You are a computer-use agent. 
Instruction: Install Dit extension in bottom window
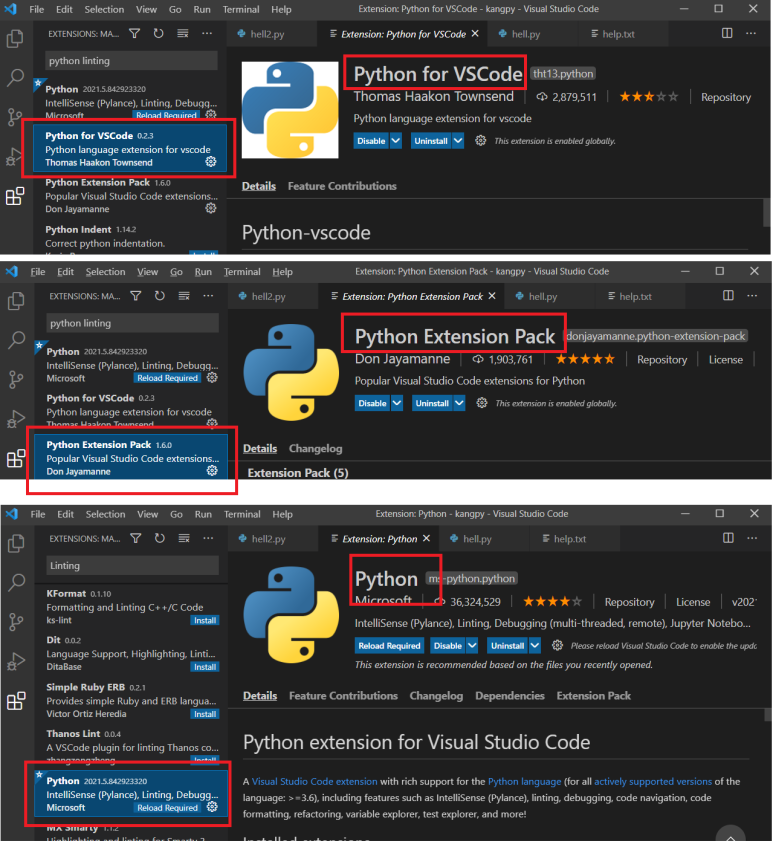(205, 666)
